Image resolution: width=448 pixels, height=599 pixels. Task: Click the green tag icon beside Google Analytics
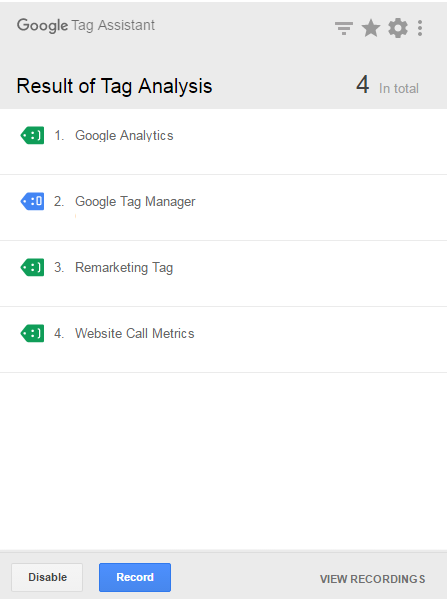(32, 135)
